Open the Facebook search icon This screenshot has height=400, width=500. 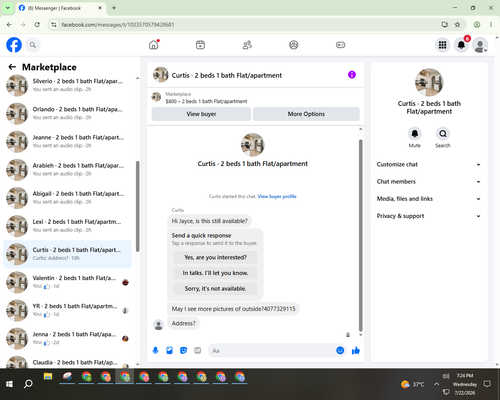click(33, 45)
